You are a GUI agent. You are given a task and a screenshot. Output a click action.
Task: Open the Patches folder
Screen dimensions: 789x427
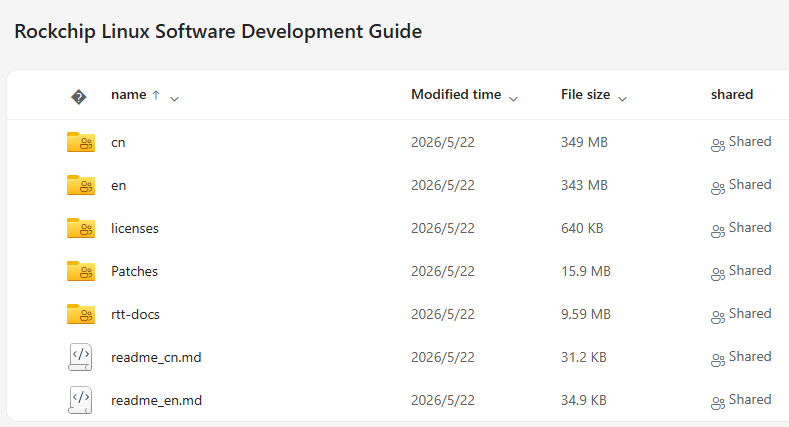(x=134, y=272)
